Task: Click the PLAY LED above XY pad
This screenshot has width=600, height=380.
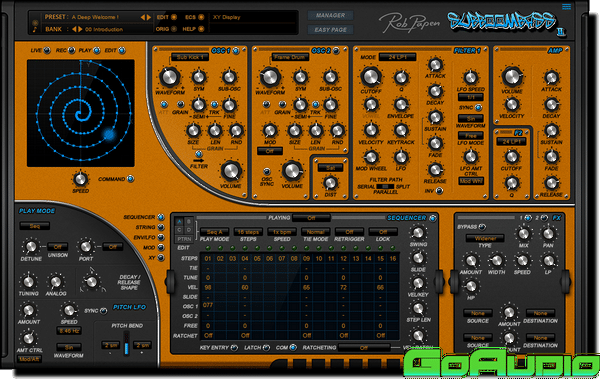Action: 97,50
